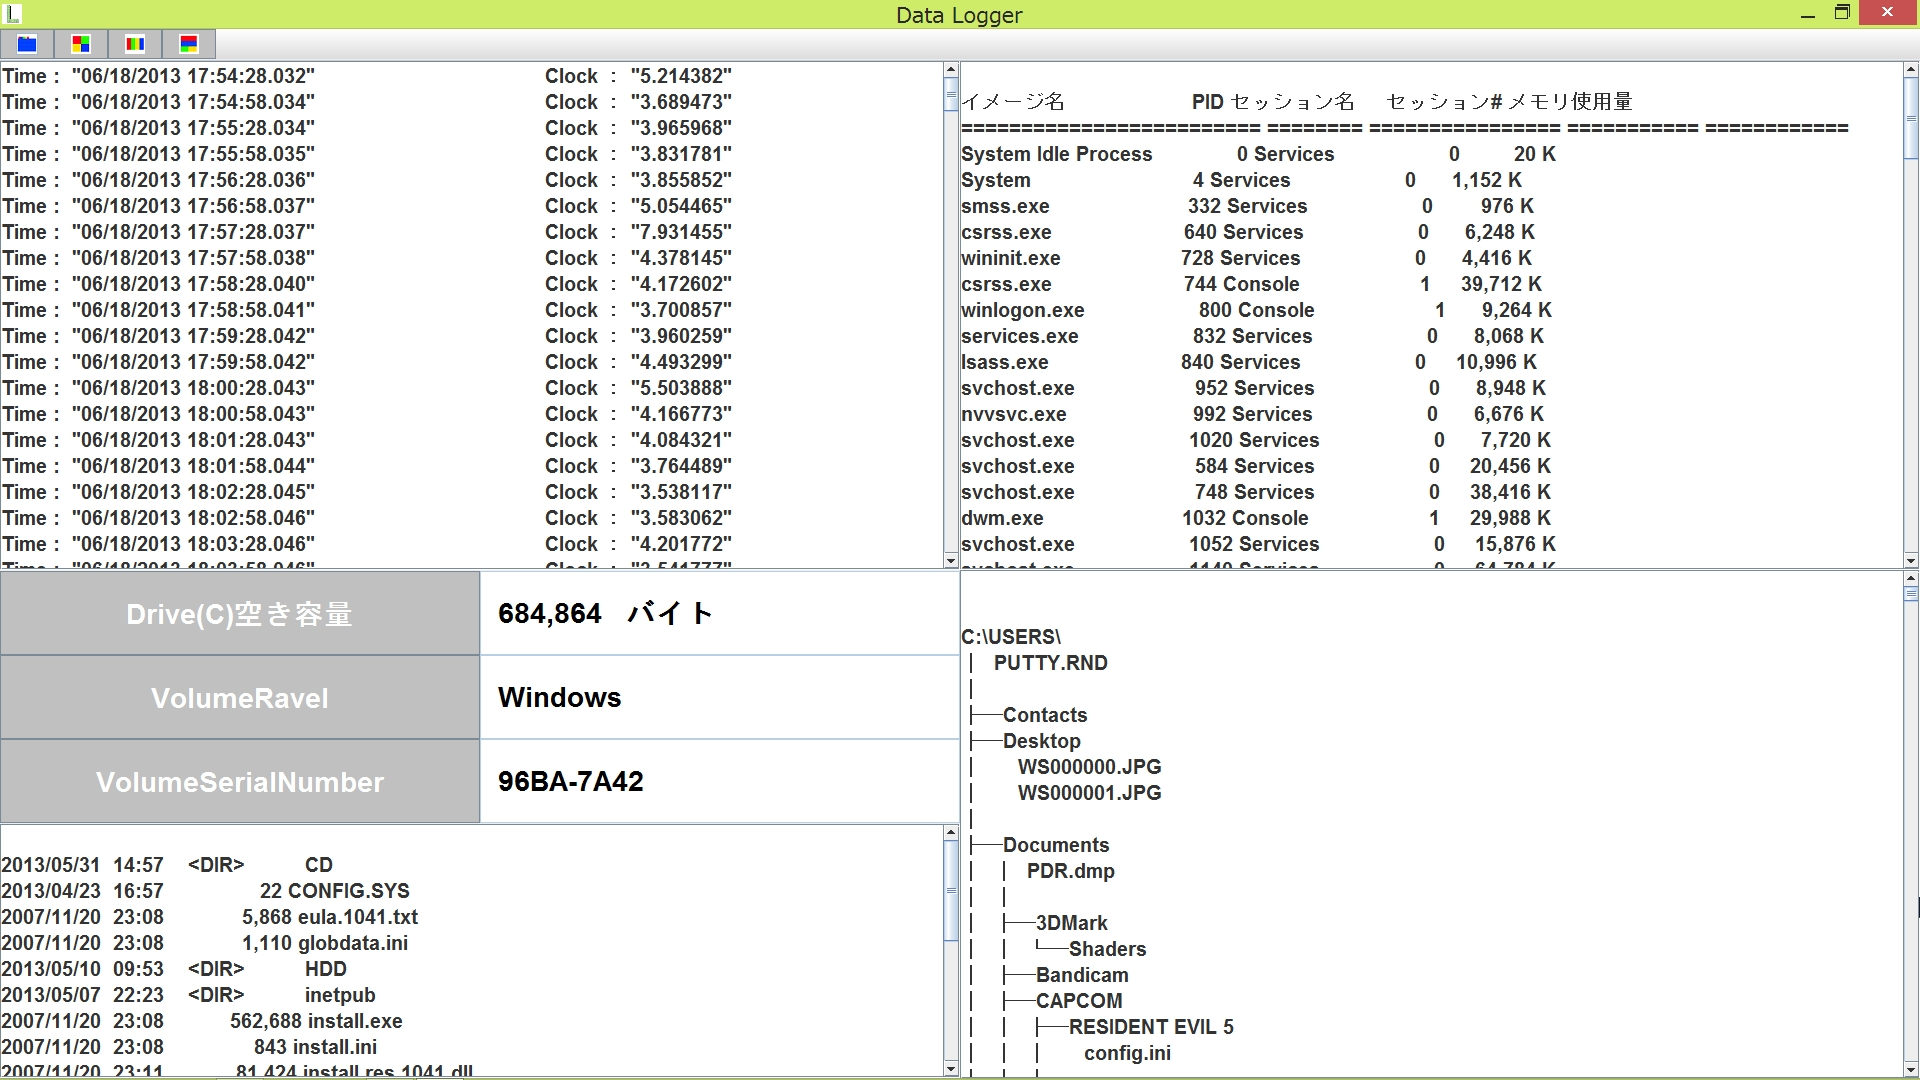This screenshot has width=1920, height=1080.
Task: Click the Data Logger app icon in title bar
Action: pyautogui.click(x=13, y=14)
